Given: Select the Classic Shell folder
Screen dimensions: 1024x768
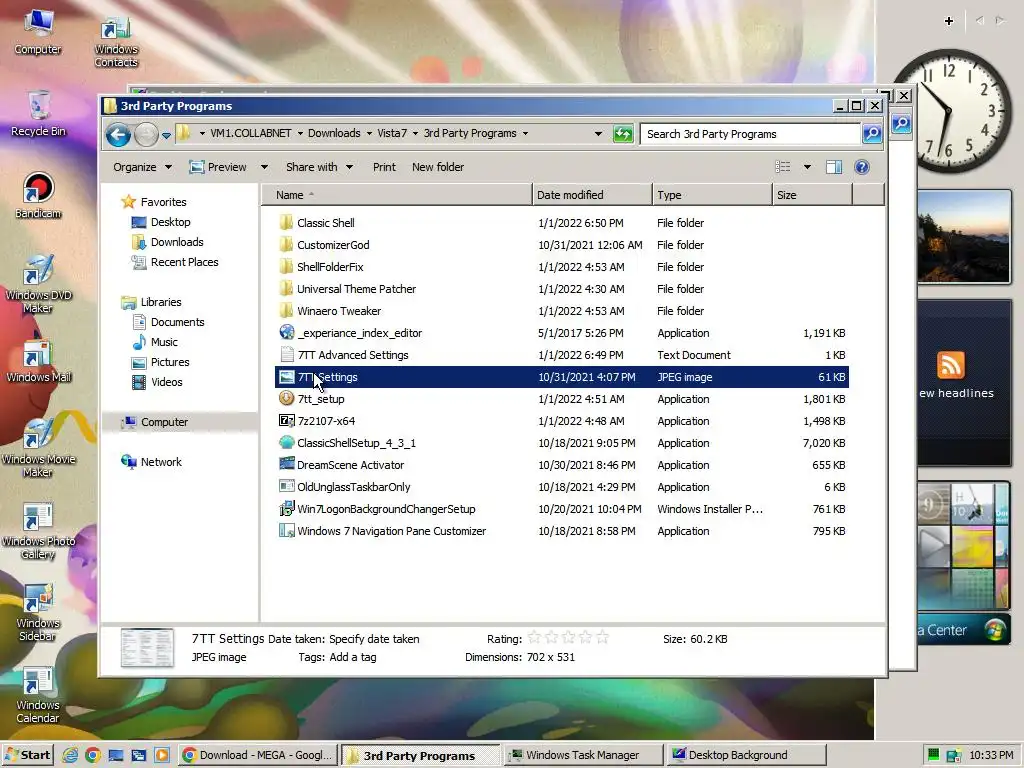Looking at the screenshot, I should click(562, 223).
